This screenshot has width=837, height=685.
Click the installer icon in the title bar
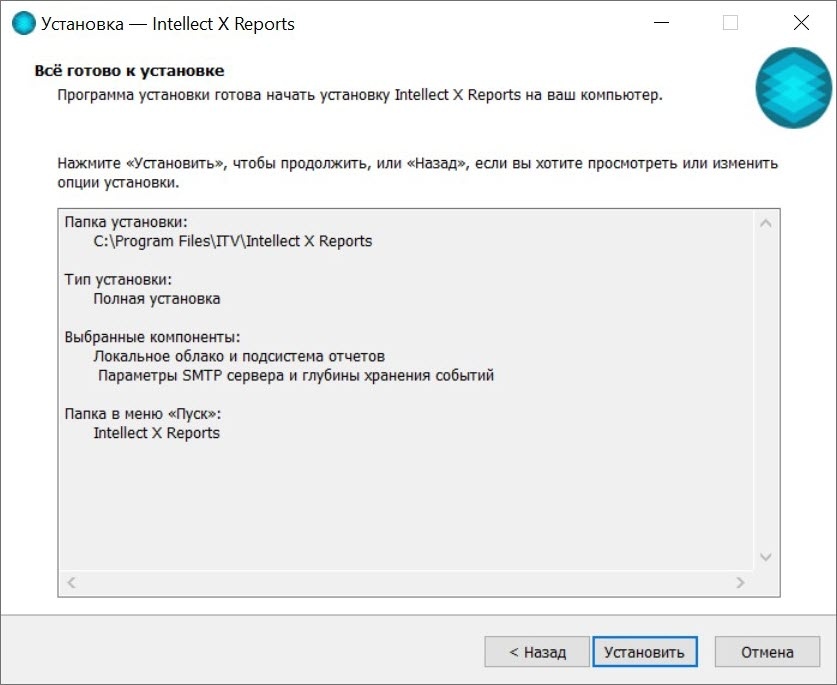[x=22, y=23]
